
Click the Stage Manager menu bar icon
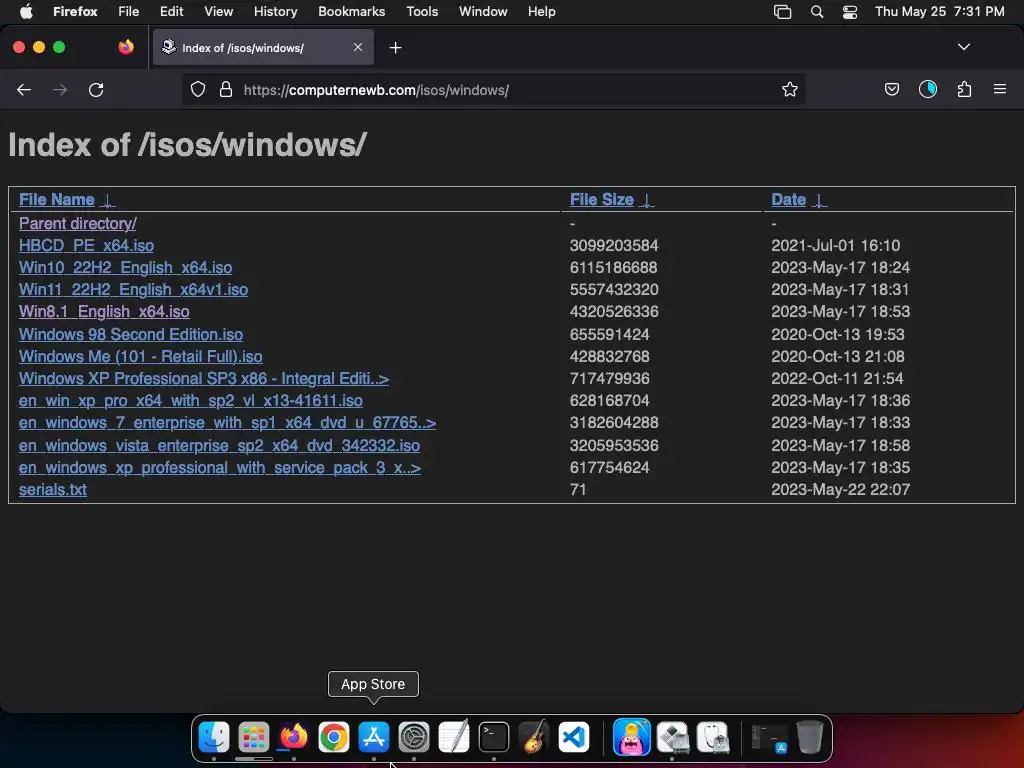[782, 11]
